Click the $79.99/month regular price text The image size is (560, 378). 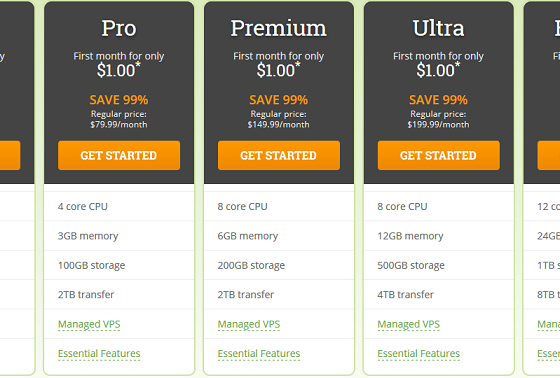point(119,125)
